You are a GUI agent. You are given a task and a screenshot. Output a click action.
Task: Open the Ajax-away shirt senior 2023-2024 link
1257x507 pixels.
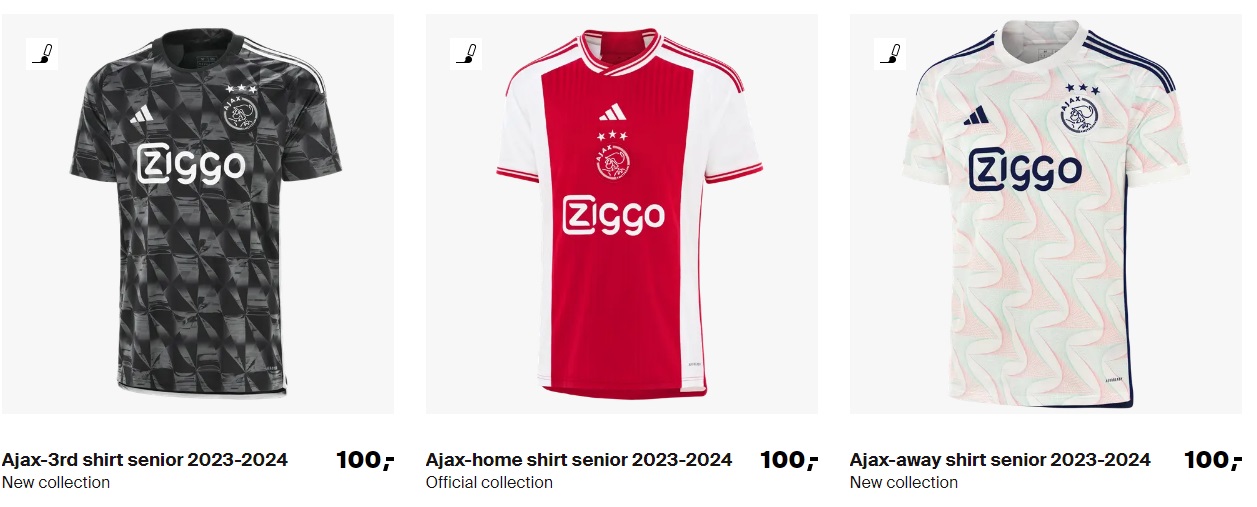click(x=1000, y=460)
